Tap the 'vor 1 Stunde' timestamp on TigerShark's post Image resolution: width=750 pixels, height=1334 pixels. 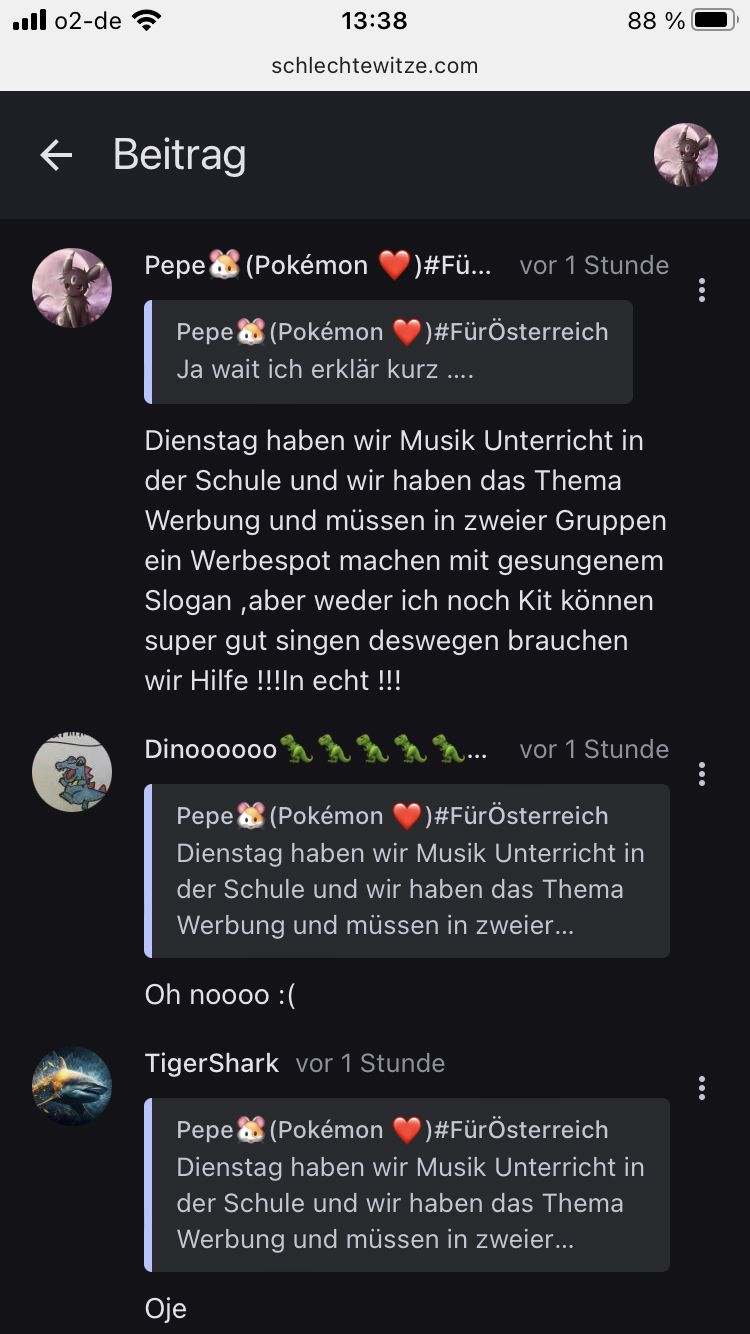coord(370,1063)
